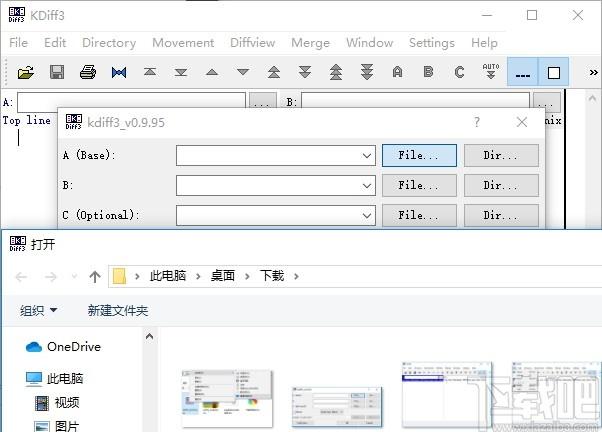The image size is (602, 432).
Task: Click File... button for A (Base)
Action: click(x=419, y=156)
